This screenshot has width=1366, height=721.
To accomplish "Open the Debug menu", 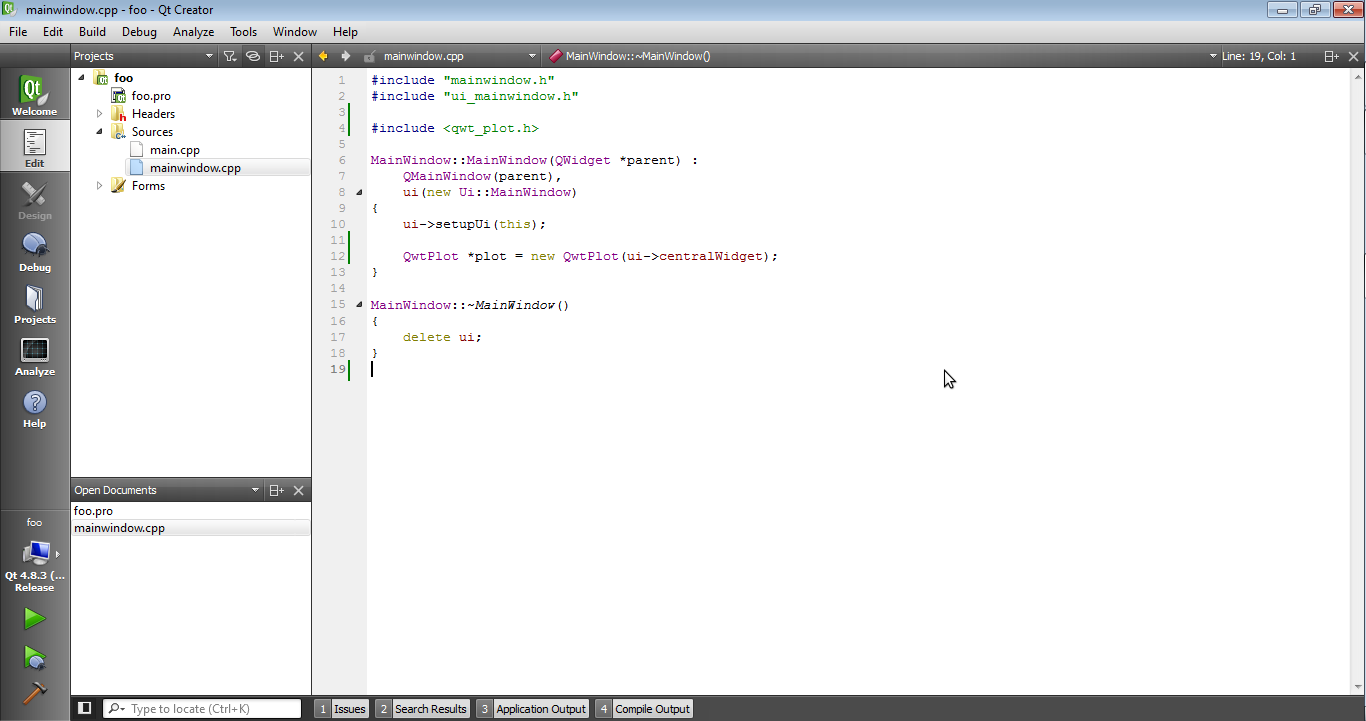I will coord(139,32).
